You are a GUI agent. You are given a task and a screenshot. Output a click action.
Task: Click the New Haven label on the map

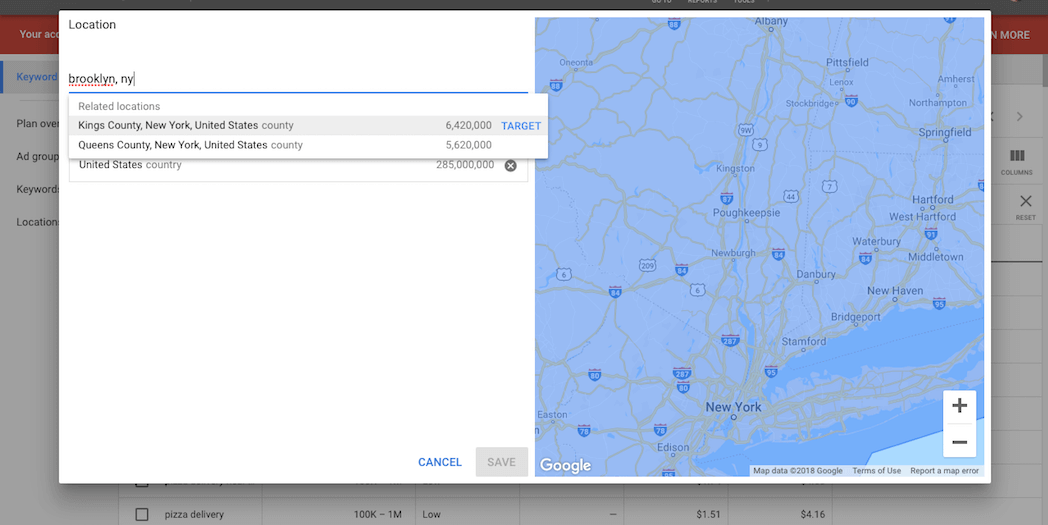[895, 291]
